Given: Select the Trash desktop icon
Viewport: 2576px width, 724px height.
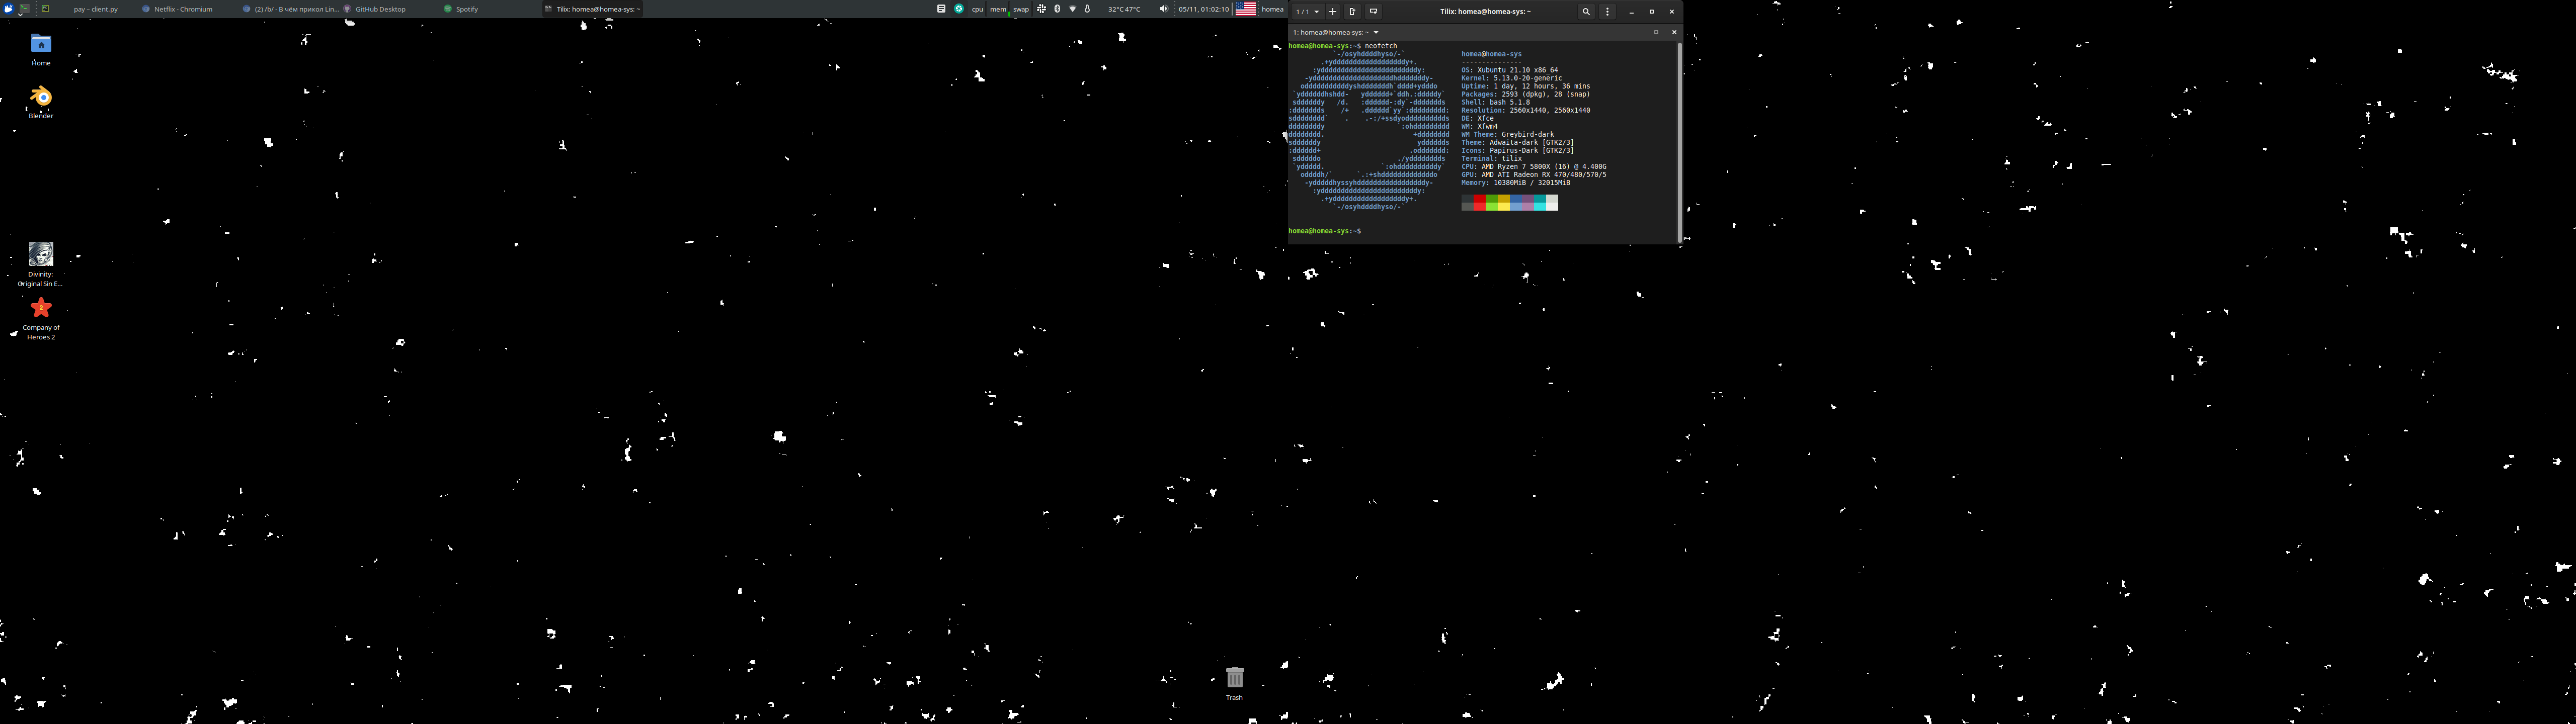Looking at the screenshot, I should [x=1235, y=684].
